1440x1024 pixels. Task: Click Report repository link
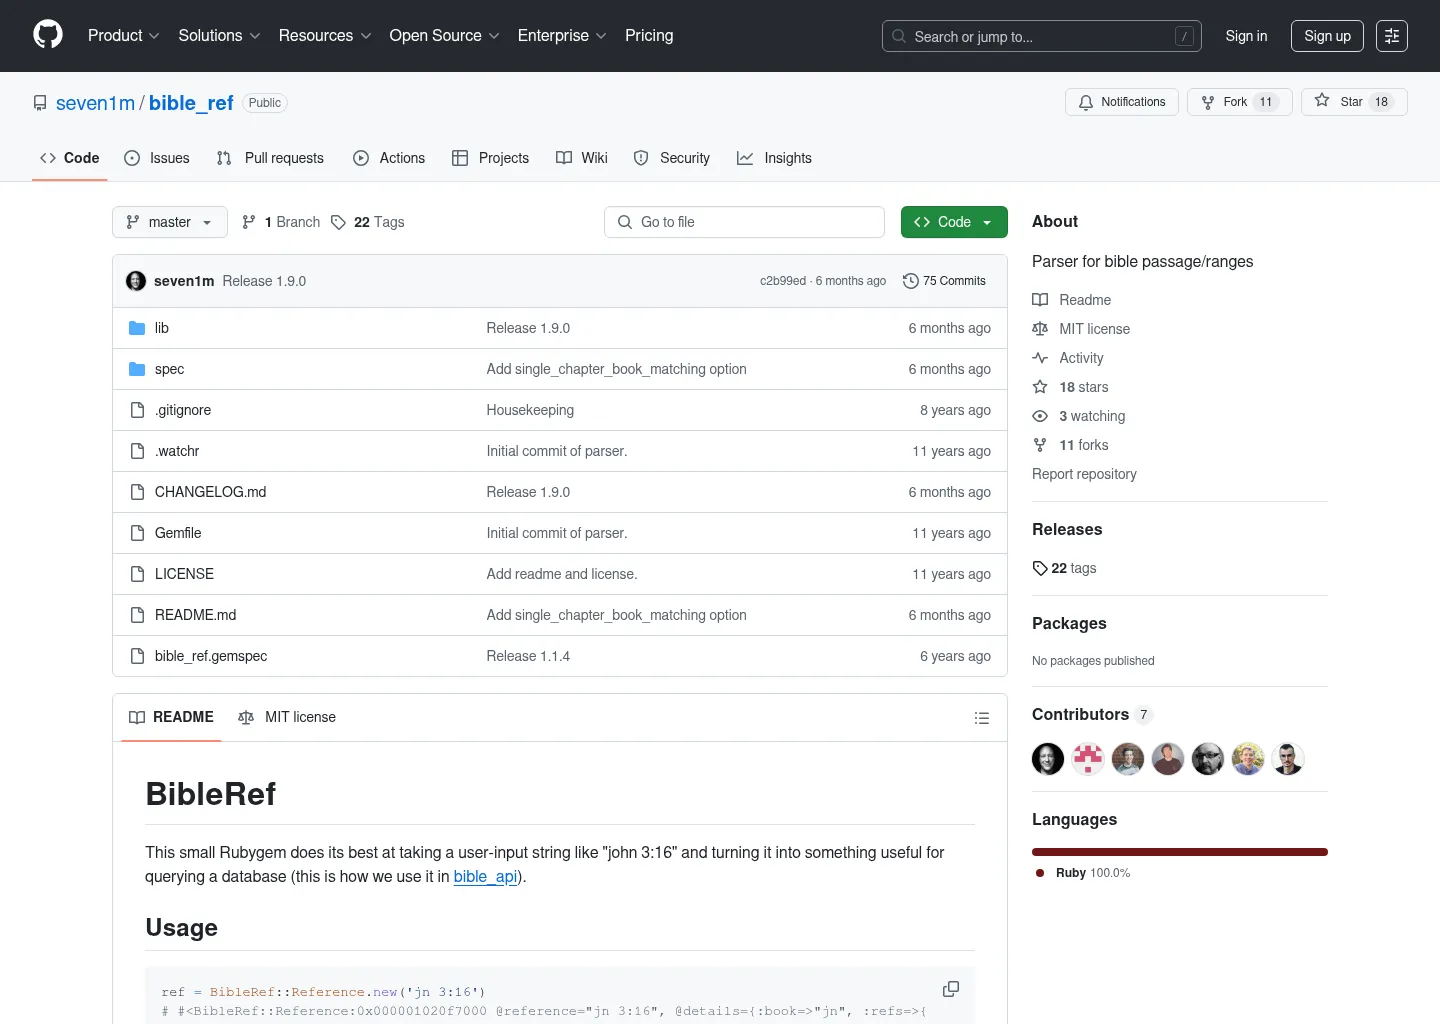click(1084, 474)
